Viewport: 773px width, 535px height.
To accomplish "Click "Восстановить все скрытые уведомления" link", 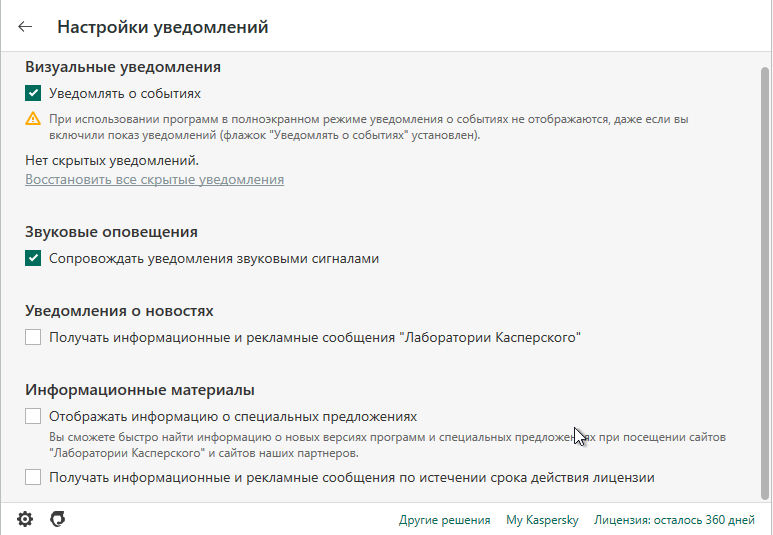I will point(154,180).
